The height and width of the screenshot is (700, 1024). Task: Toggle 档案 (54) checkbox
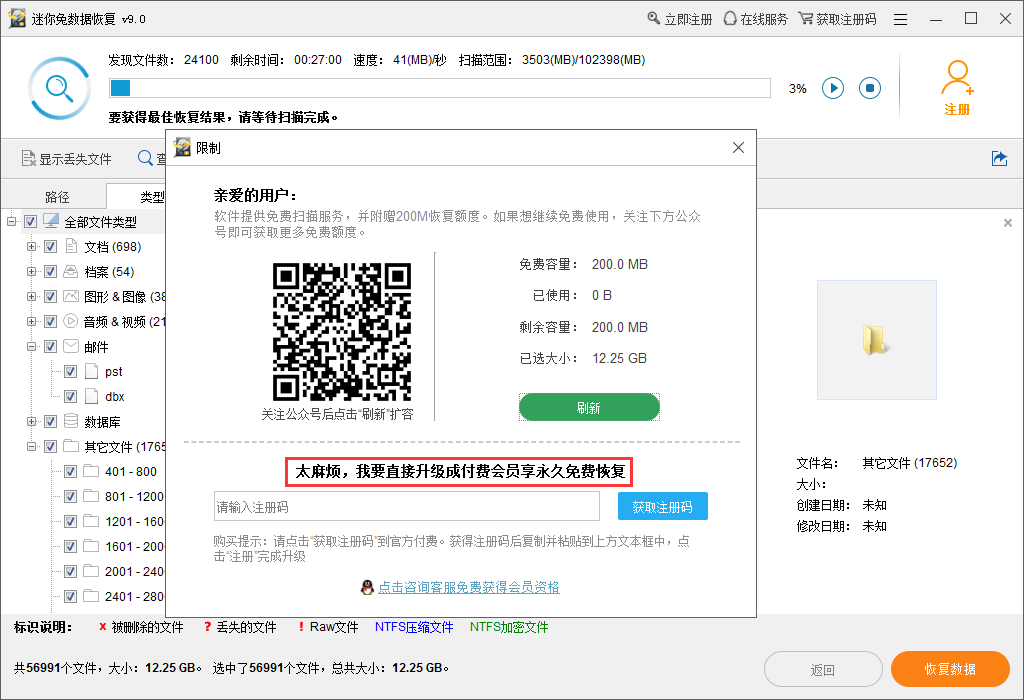[50, 272]
